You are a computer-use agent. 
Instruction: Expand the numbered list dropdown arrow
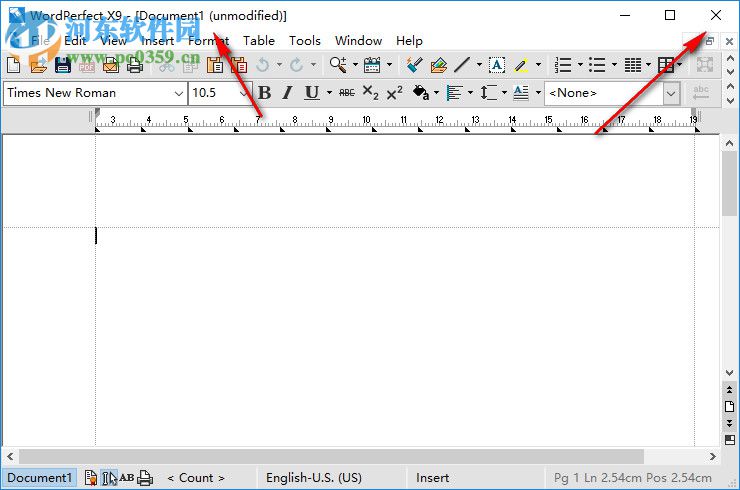[580, 64]
